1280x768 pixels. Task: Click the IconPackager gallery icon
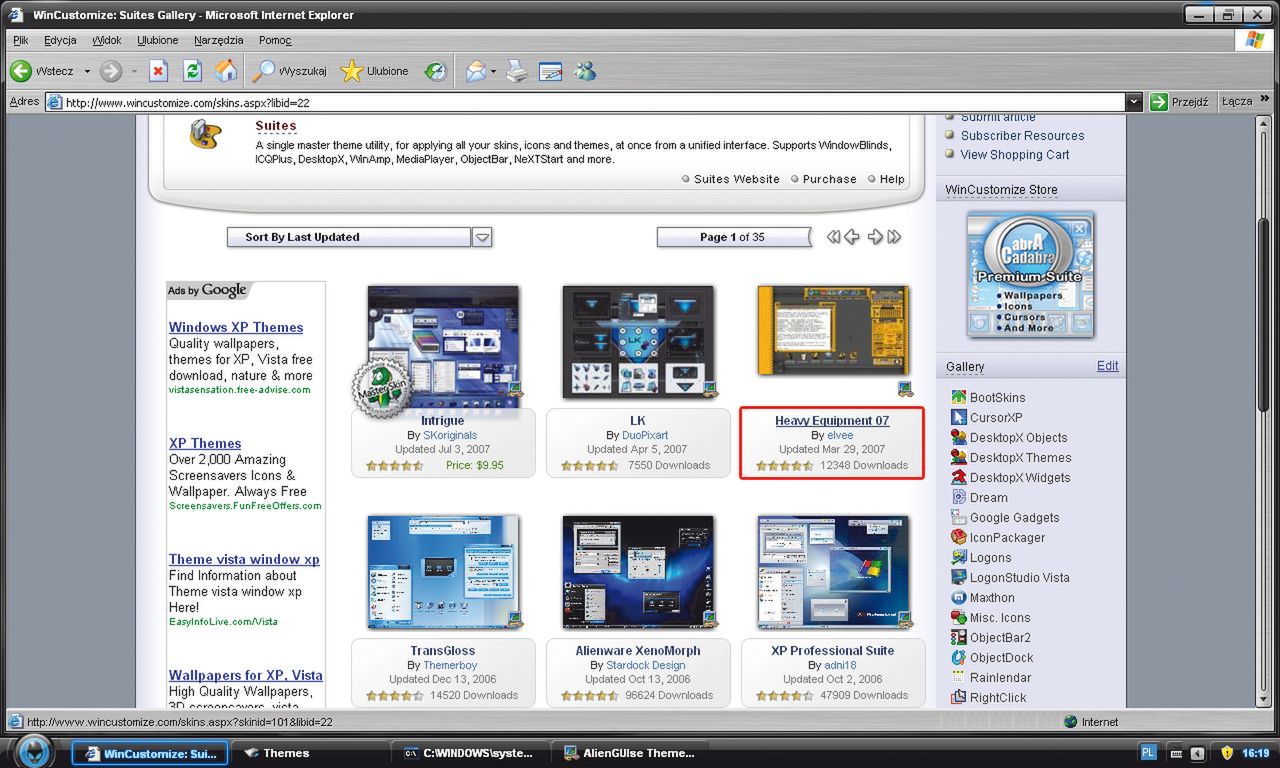(x=959, y=537)
